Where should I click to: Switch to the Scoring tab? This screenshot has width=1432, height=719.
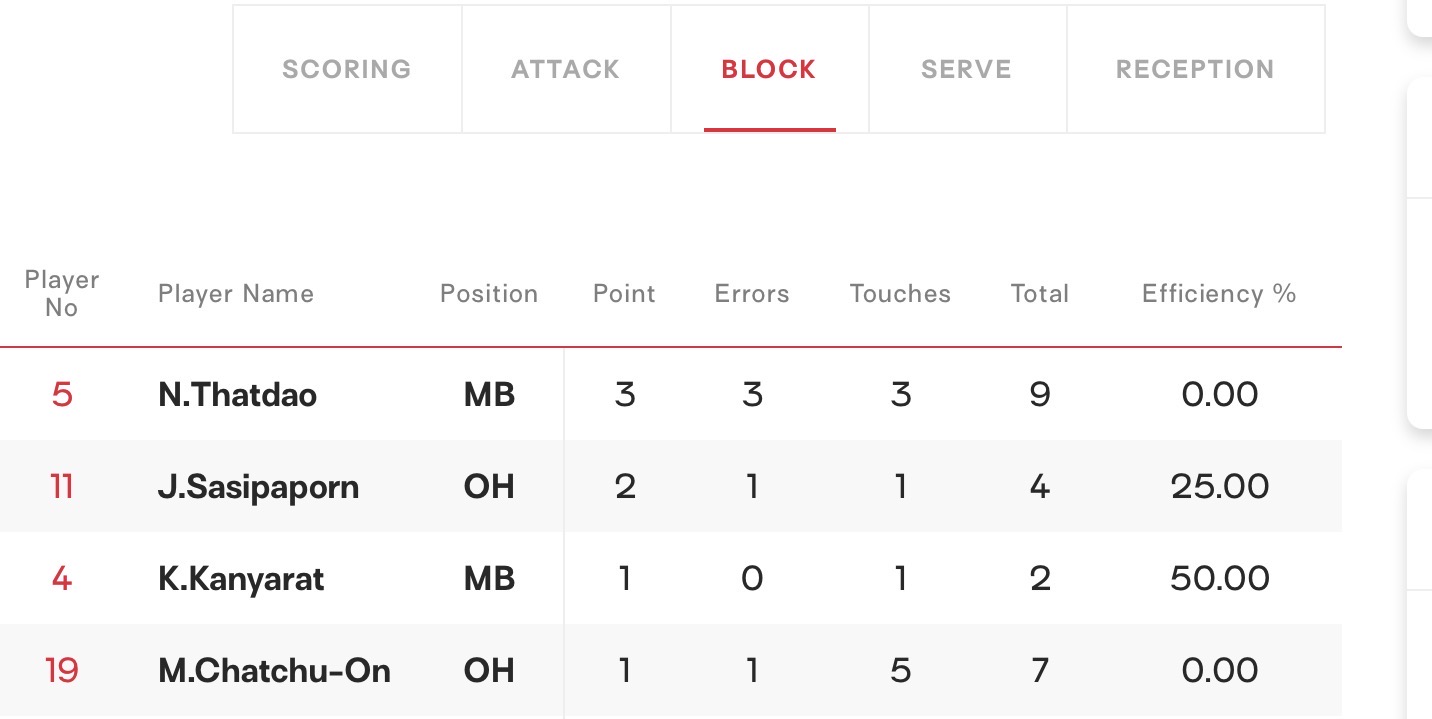(347, 69)
